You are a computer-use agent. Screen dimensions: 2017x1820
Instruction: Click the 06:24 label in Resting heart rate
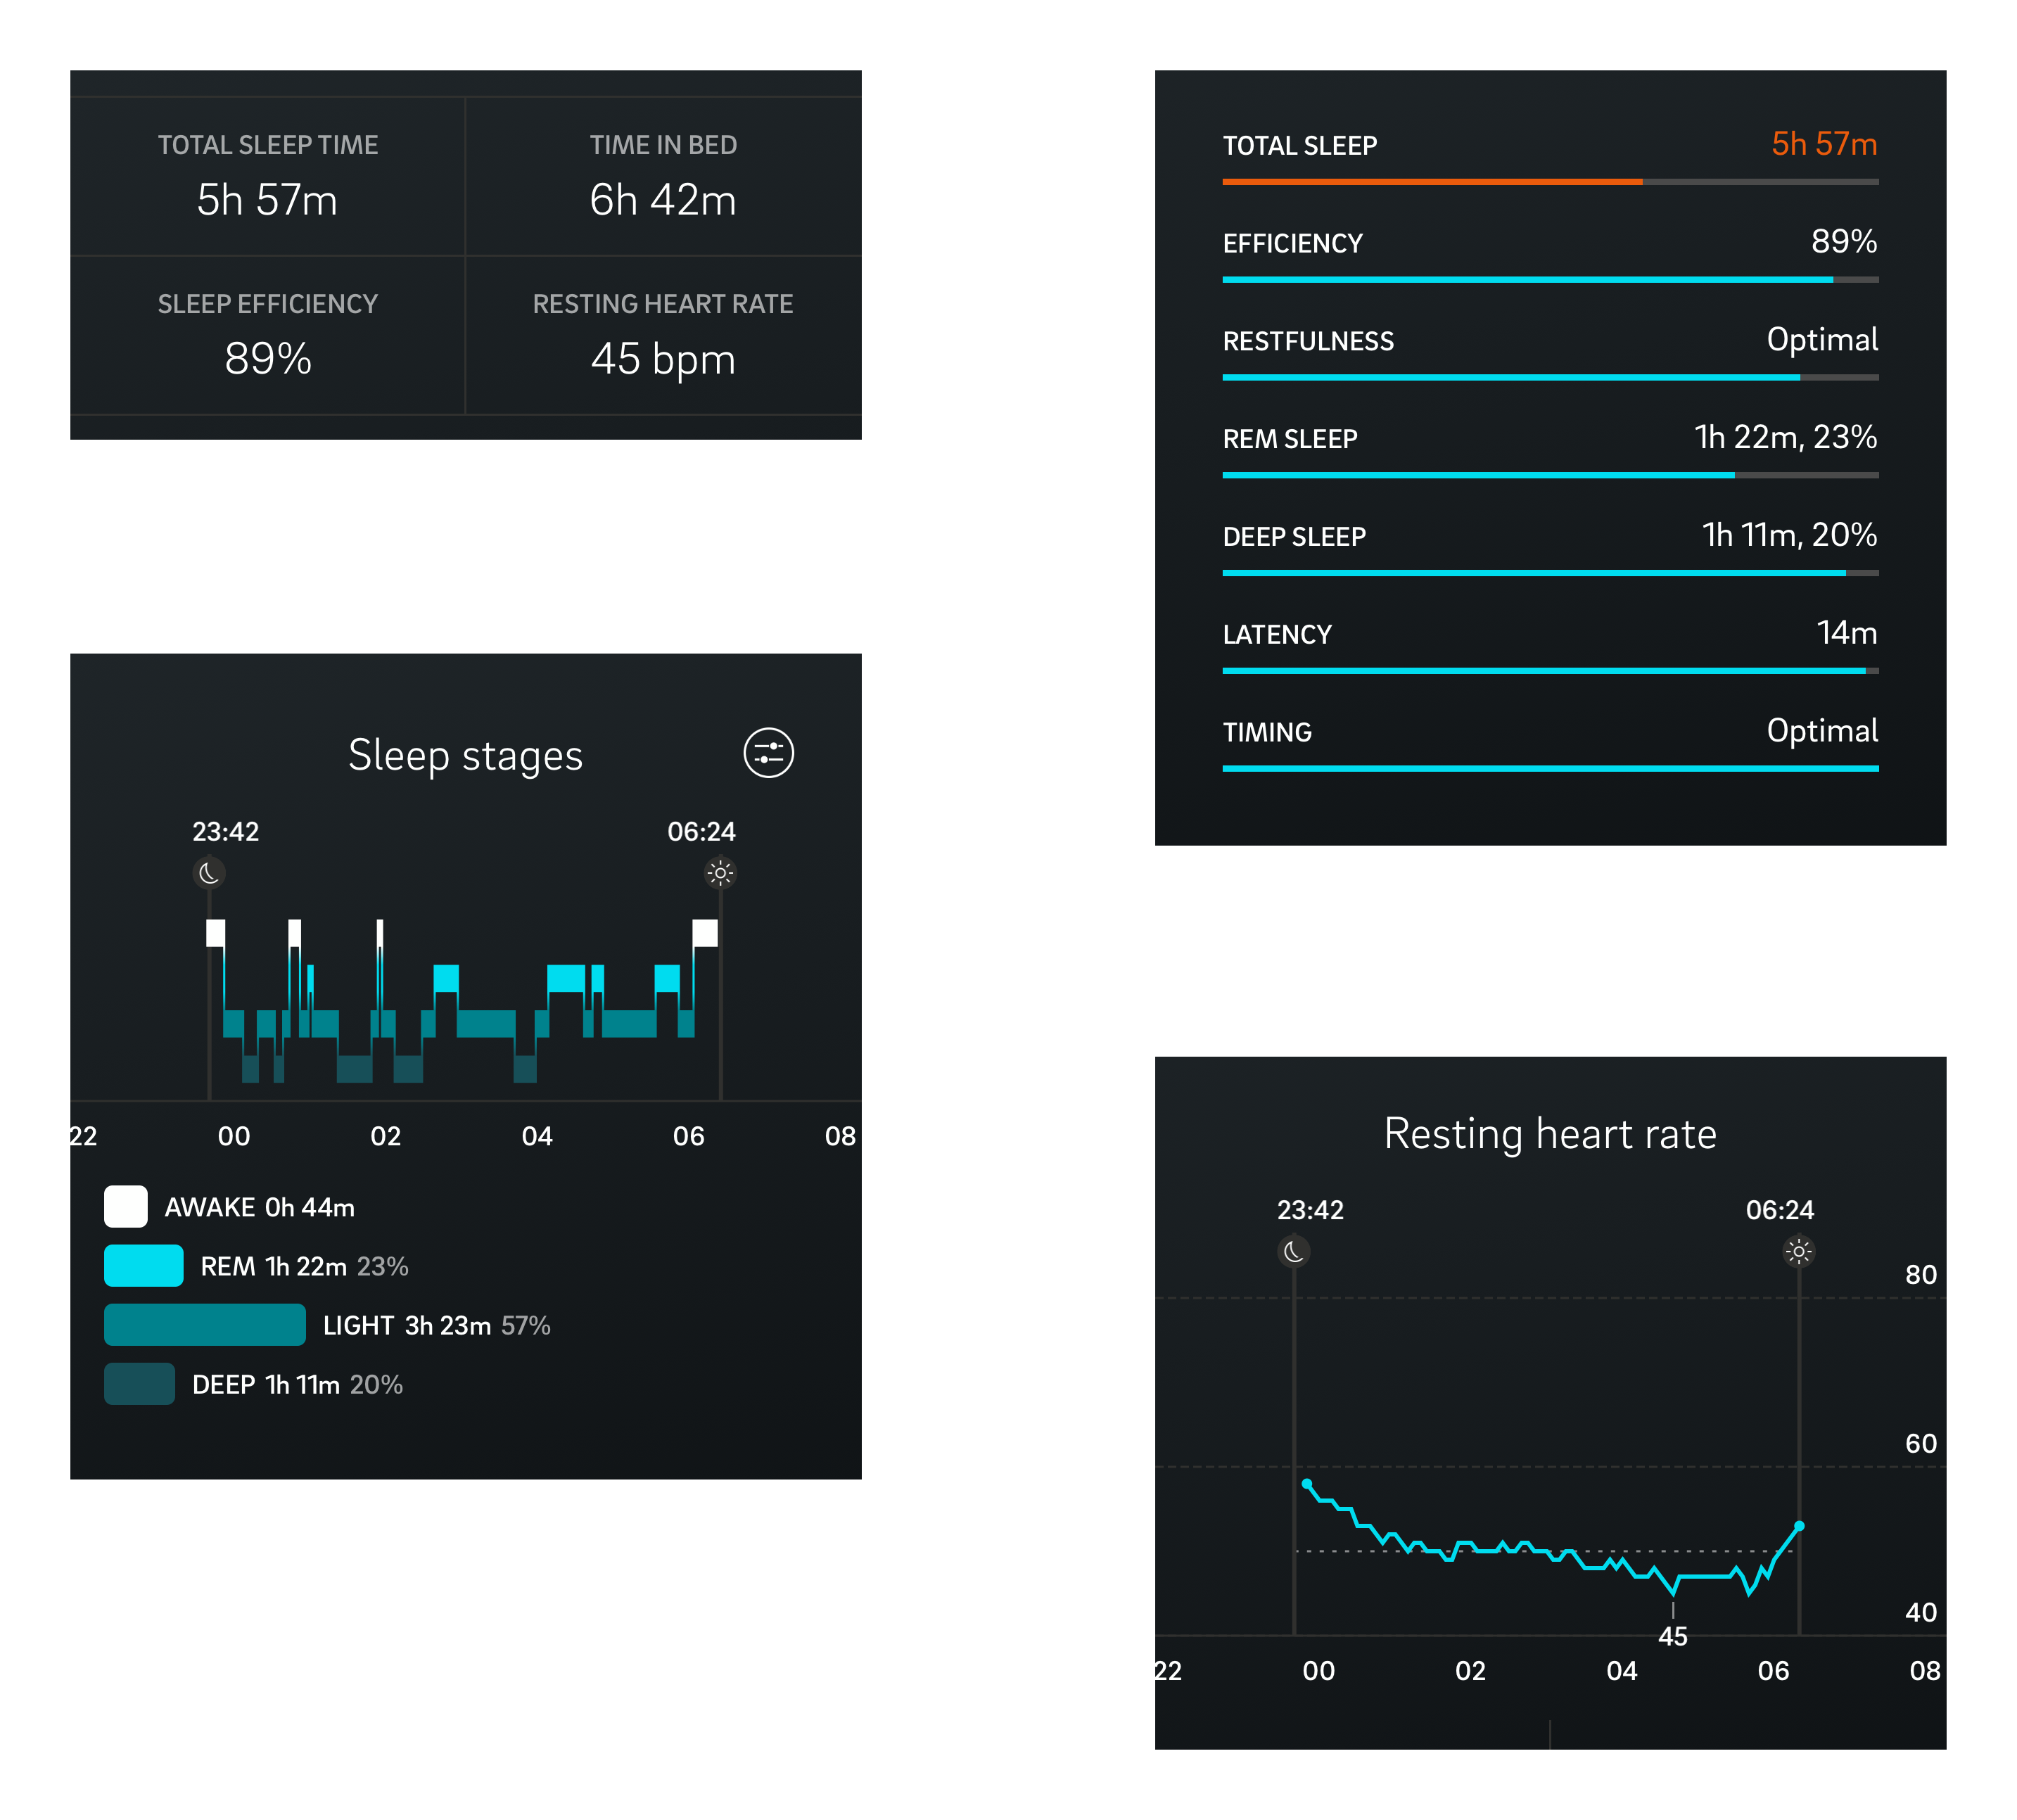1779,1210
